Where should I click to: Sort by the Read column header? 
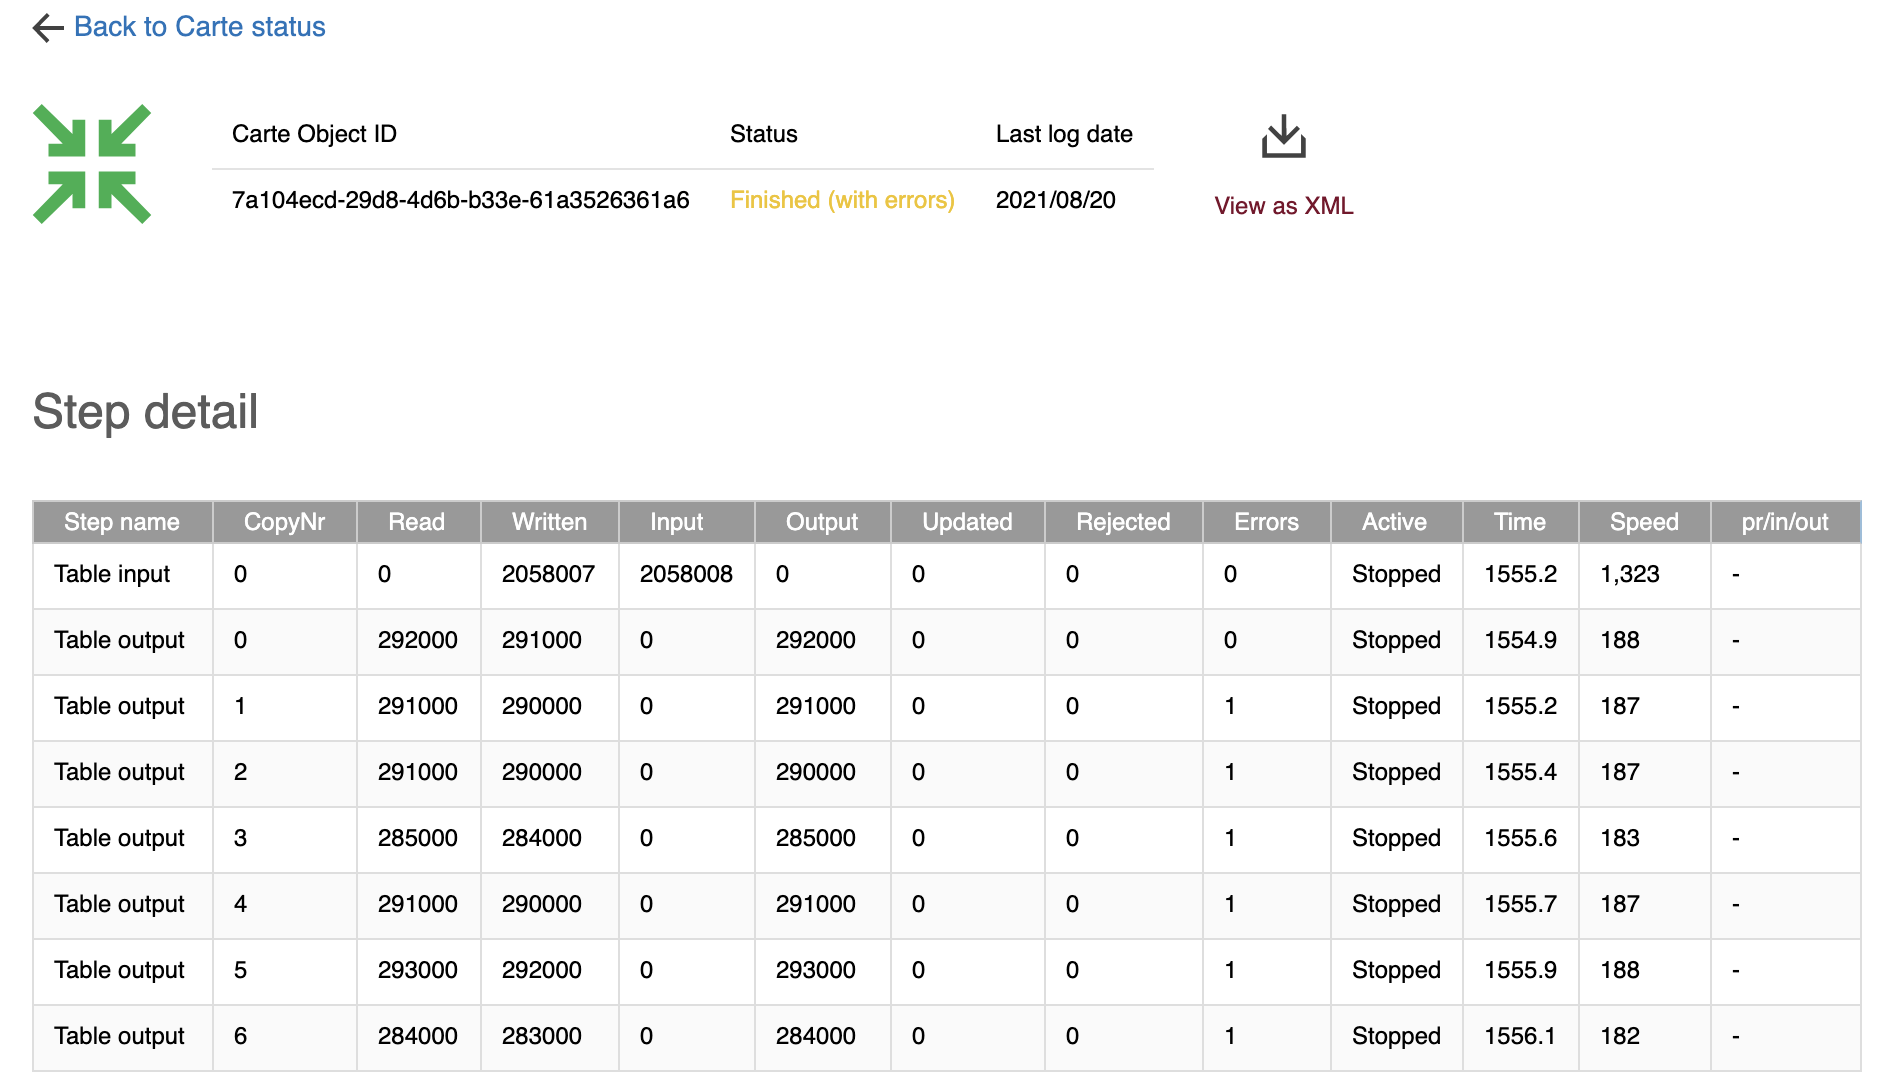click(417, 521)
